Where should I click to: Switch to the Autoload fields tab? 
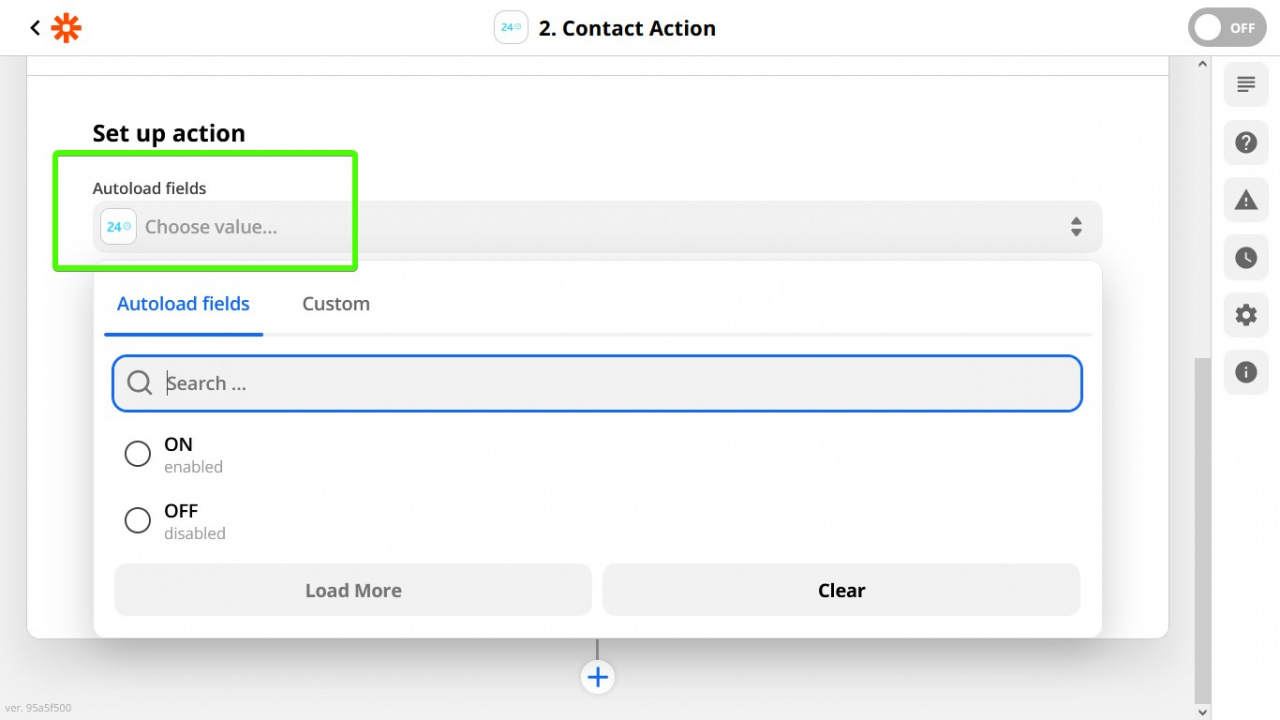(183, 304)
